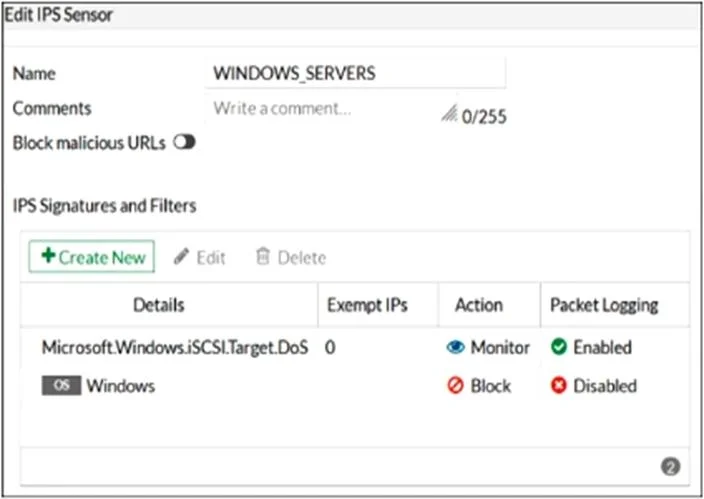Click the plus icon in Create New
Viewport: 704px width, 499px height.
point(48,256)
